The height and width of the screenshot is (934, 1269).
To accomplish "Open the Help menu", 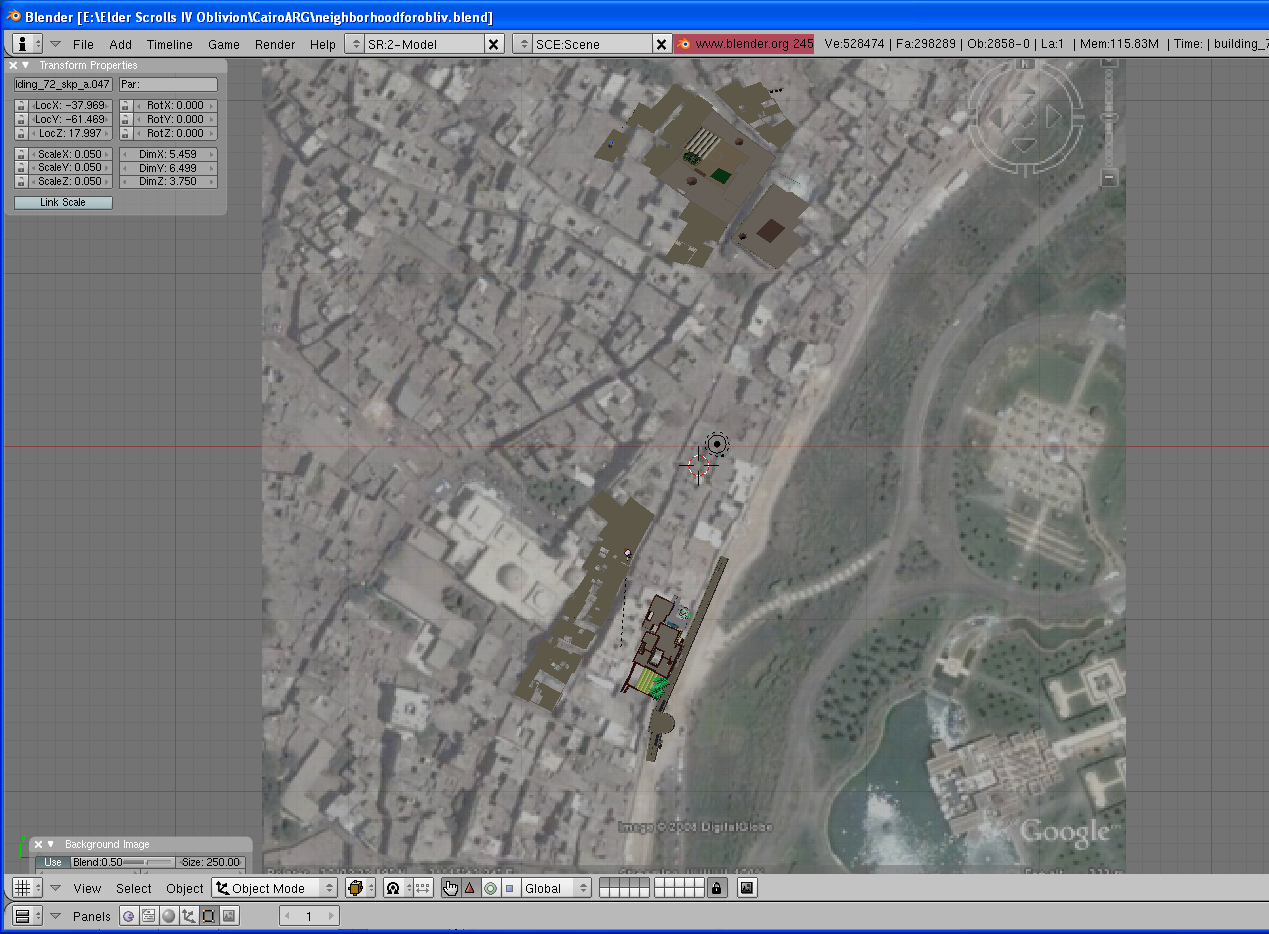I will click(323, 44).
